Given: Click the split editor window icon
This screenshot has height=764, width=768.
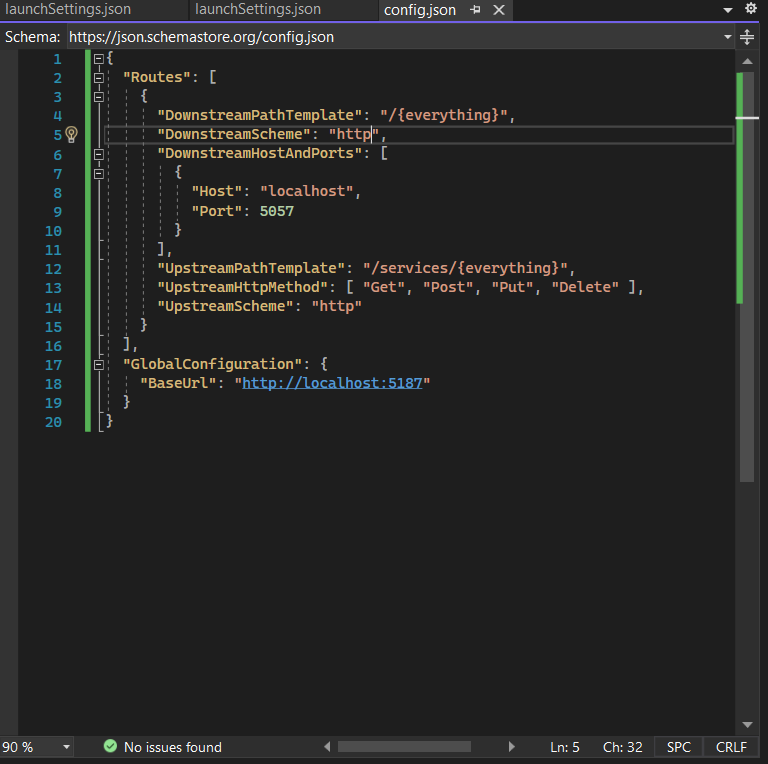Looking at the screenshot, I should 747,37.
